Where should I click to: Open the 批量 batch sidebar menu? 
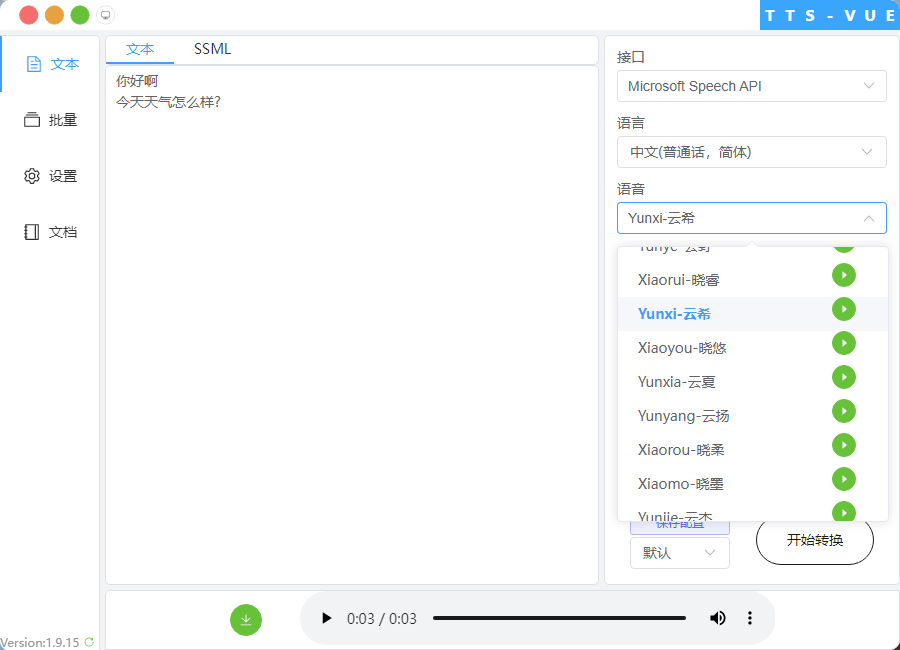51,120
